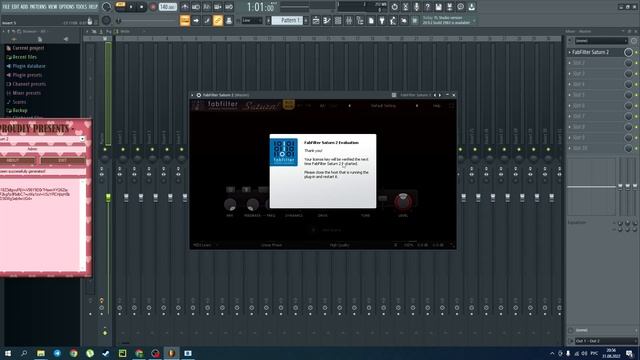Click the plug-shaped plugin picker icon
Viewport: 640px width, 360px height.
382,20
